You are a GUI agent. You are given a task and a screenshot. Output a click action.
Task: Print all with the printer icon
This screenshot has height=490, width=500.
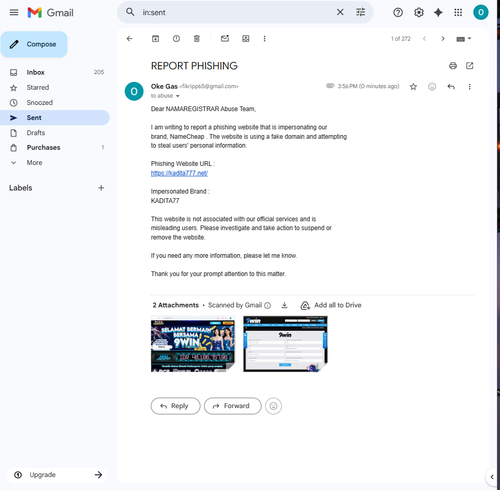click(453, 66)
